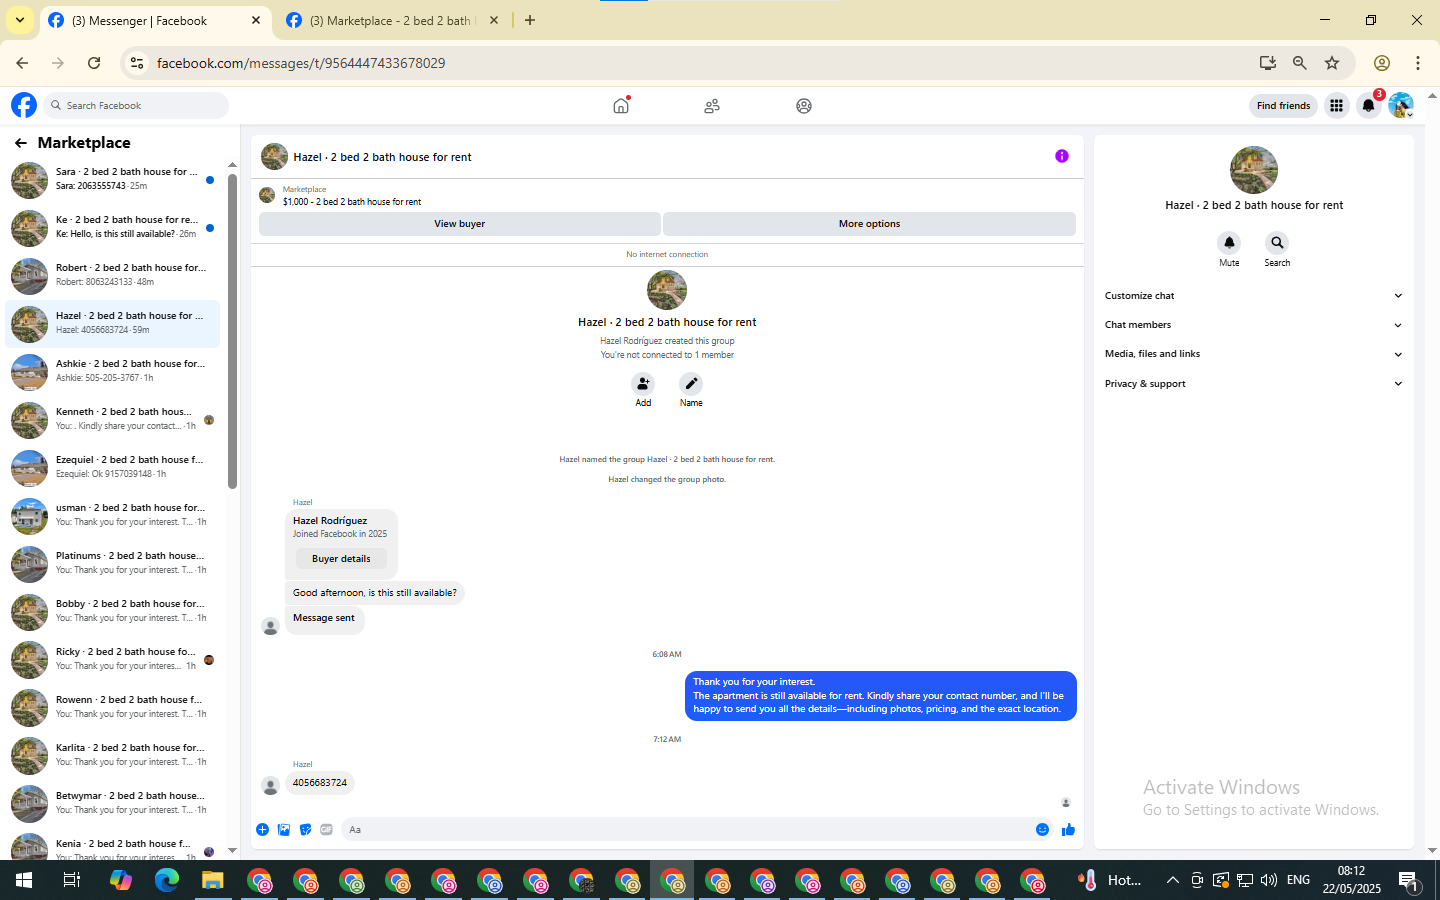Open the Friends icon in top navigation
This screenshot has width=1440, height=900.
pos(712,106)
